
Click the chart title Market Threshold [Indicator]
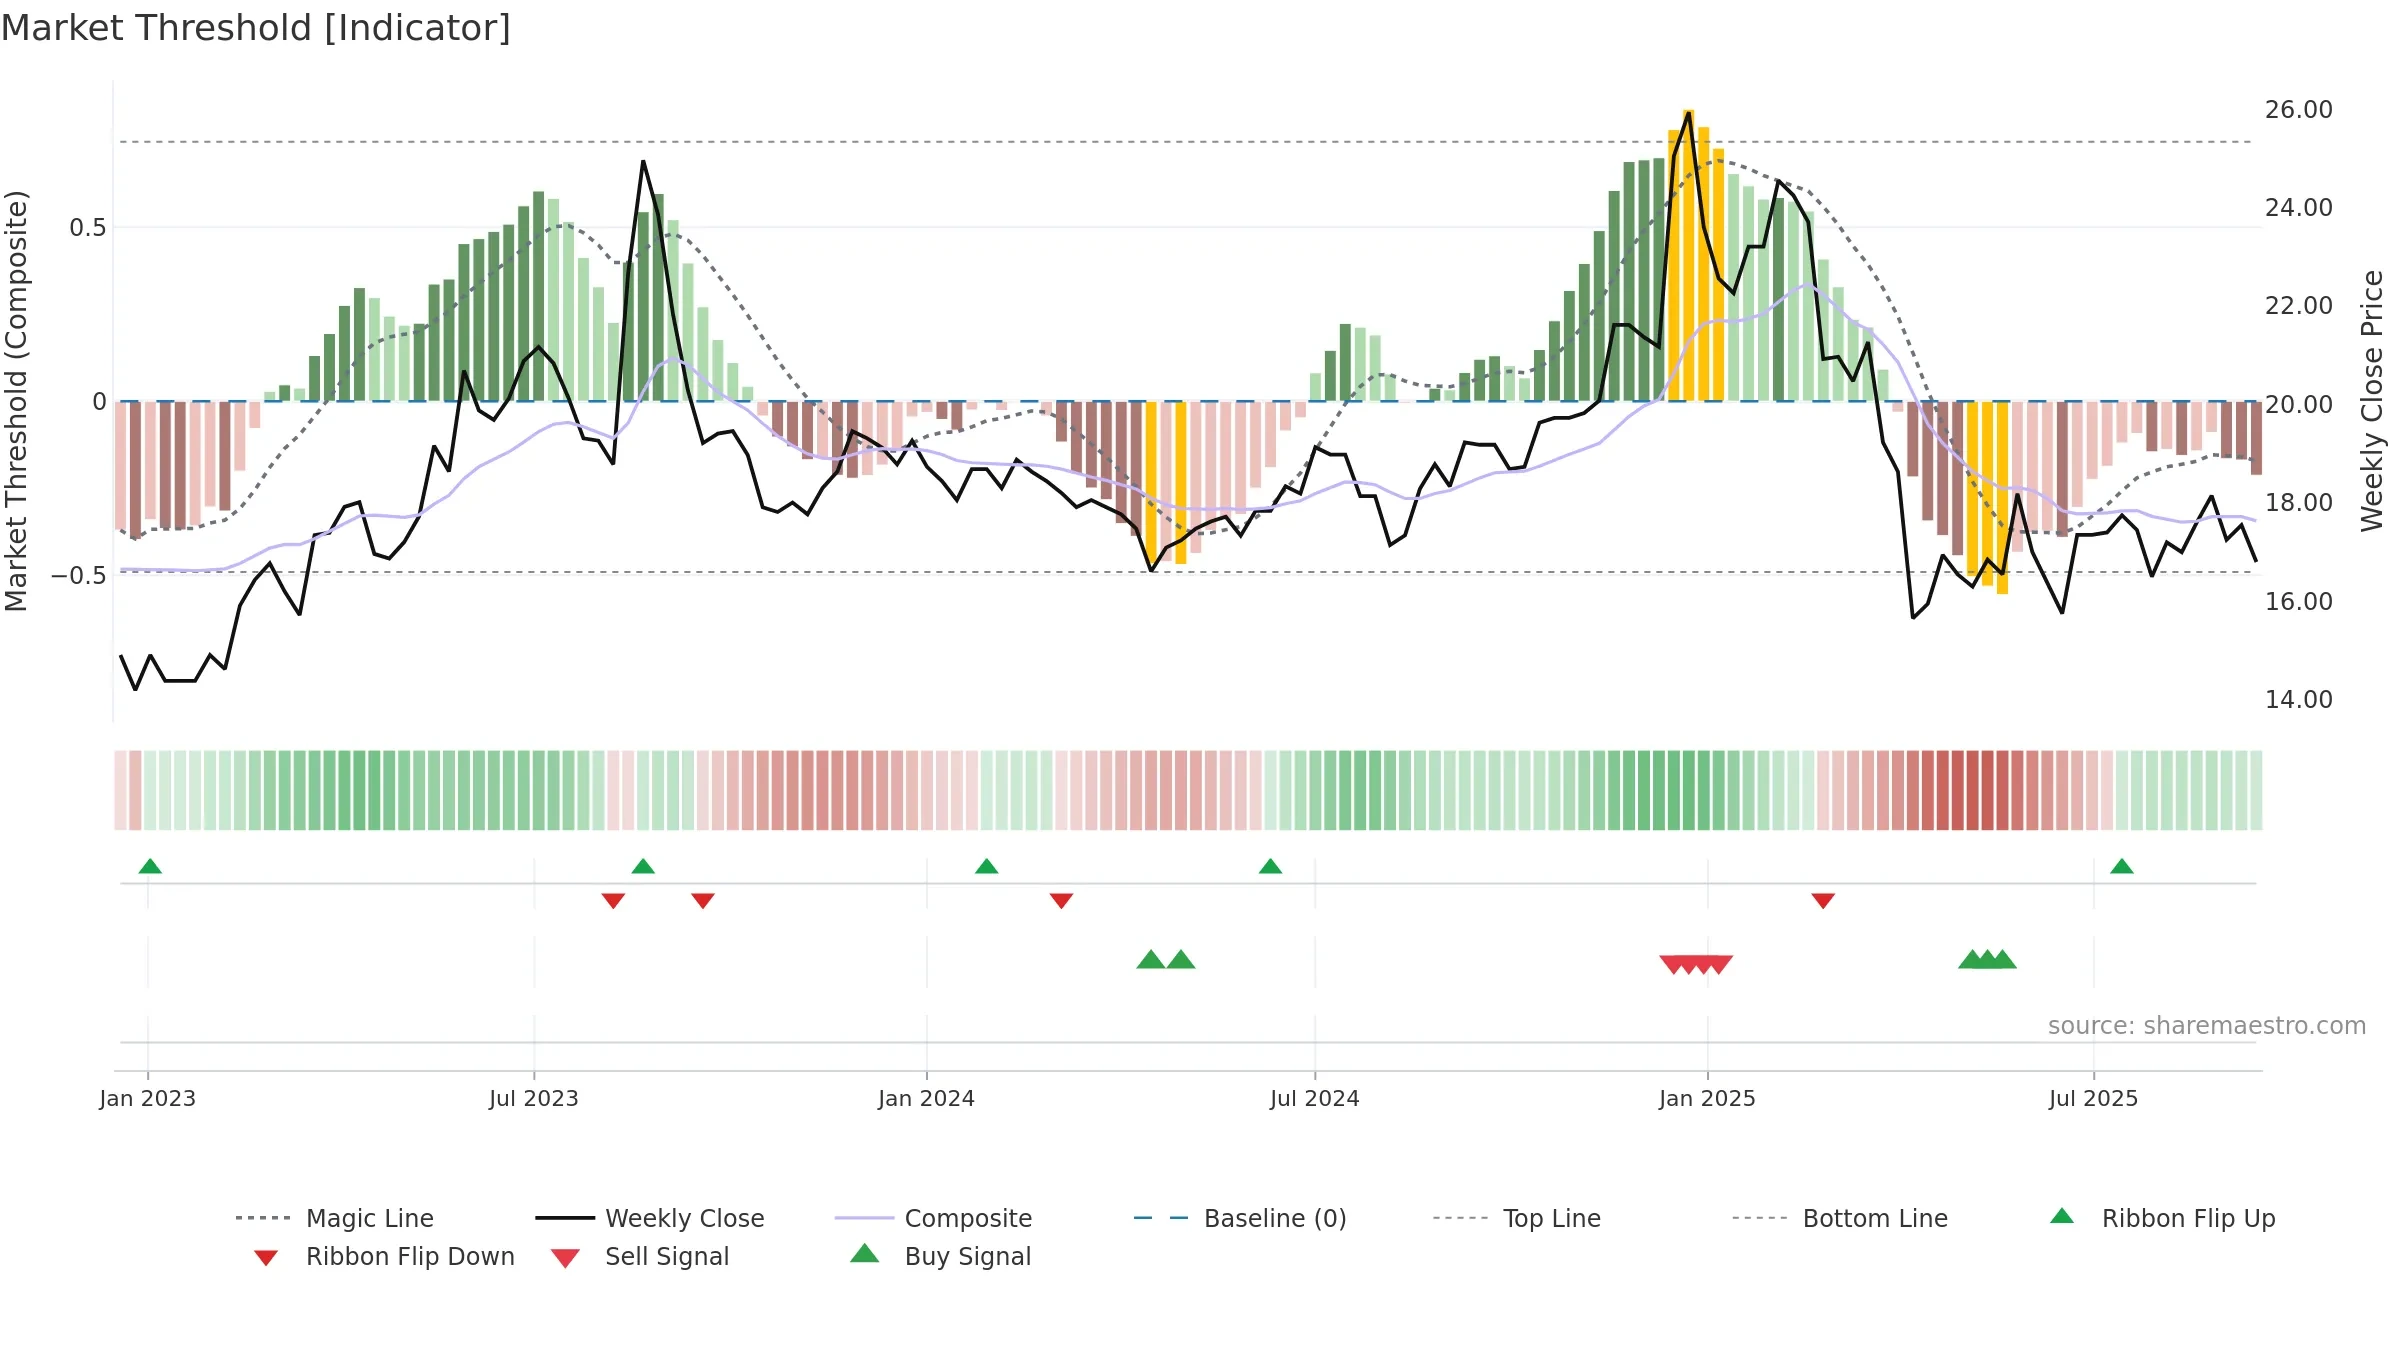pyautogui.click(x=256, y=28)
